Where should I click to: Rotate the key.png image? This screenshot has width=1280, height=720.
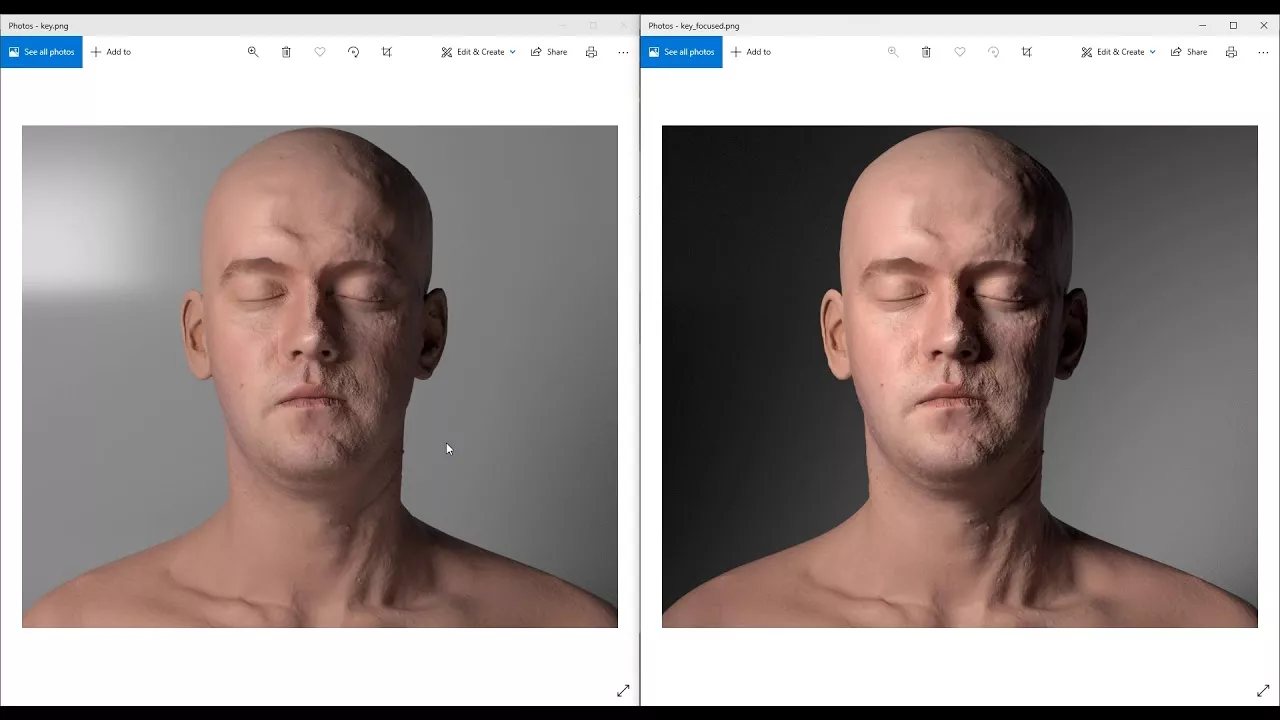pyautogui.click(x=353, y=52)
